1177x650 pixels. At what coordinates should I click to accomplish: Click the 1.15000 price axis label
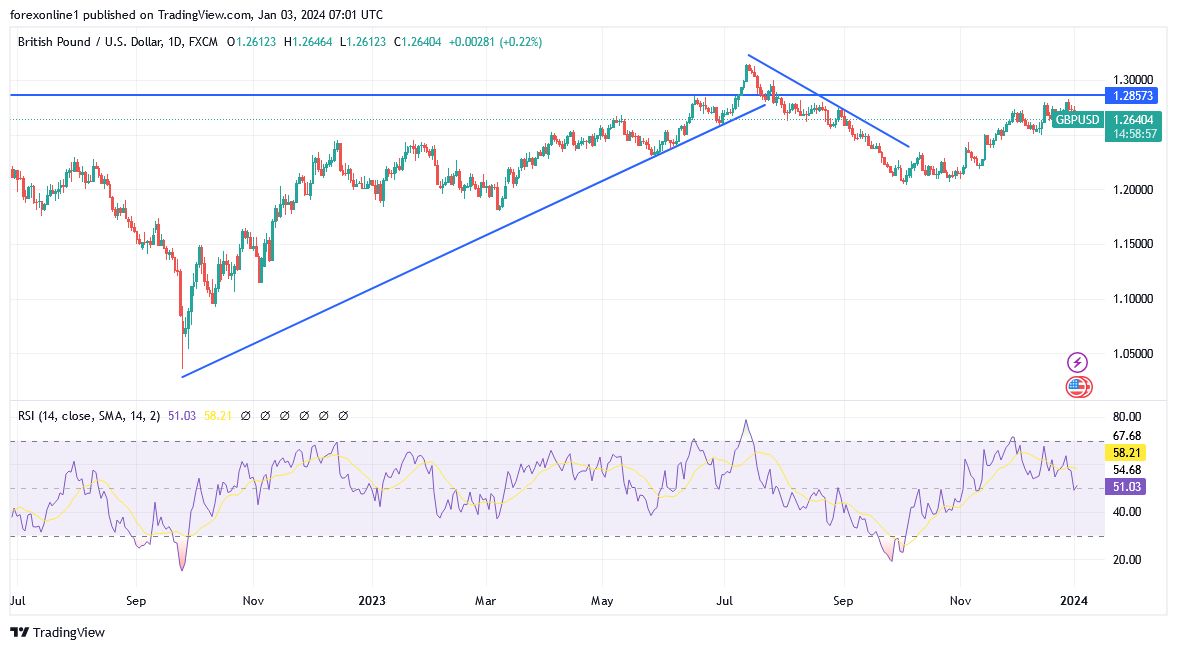click(1133, 244)
